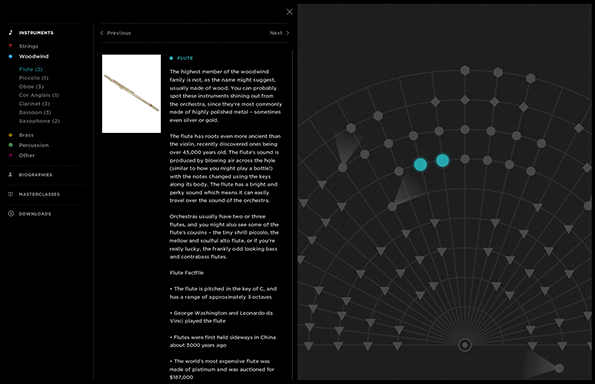Click the book icon beside Masterclasses

click(x=11, y=194)
